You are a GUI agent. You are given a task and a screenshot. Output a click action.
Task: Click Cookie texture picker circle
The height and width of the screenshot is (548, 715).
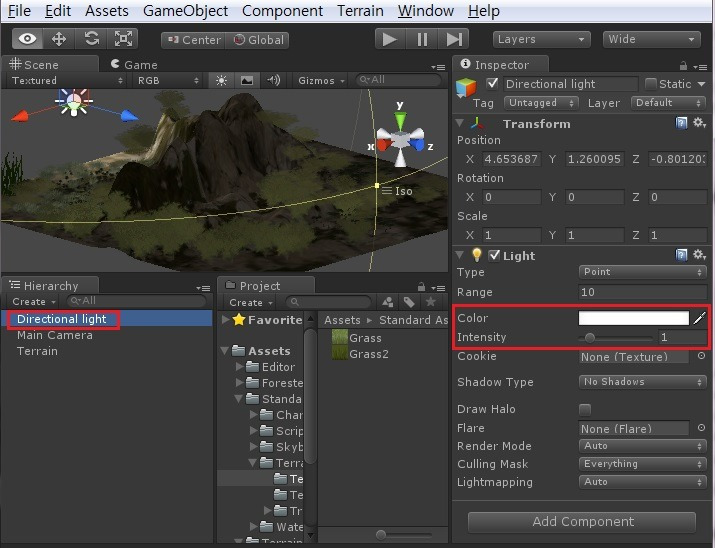(x=701, y=356)
